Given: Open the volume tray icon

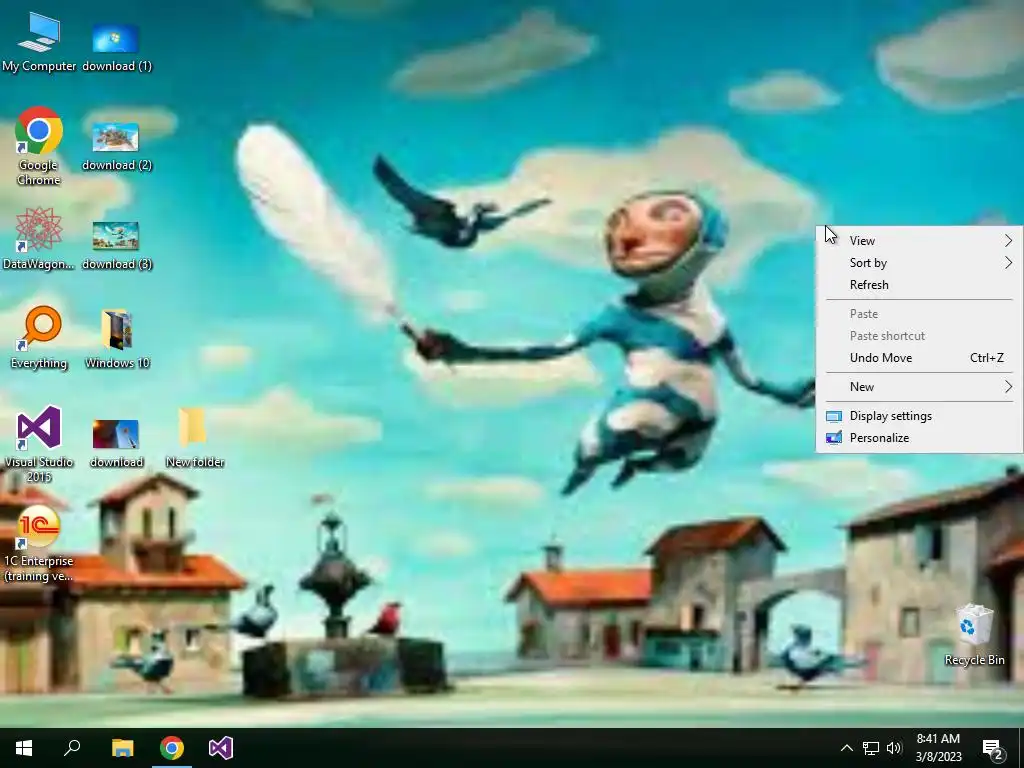Looking at the screenshot, I should (894, 748).
